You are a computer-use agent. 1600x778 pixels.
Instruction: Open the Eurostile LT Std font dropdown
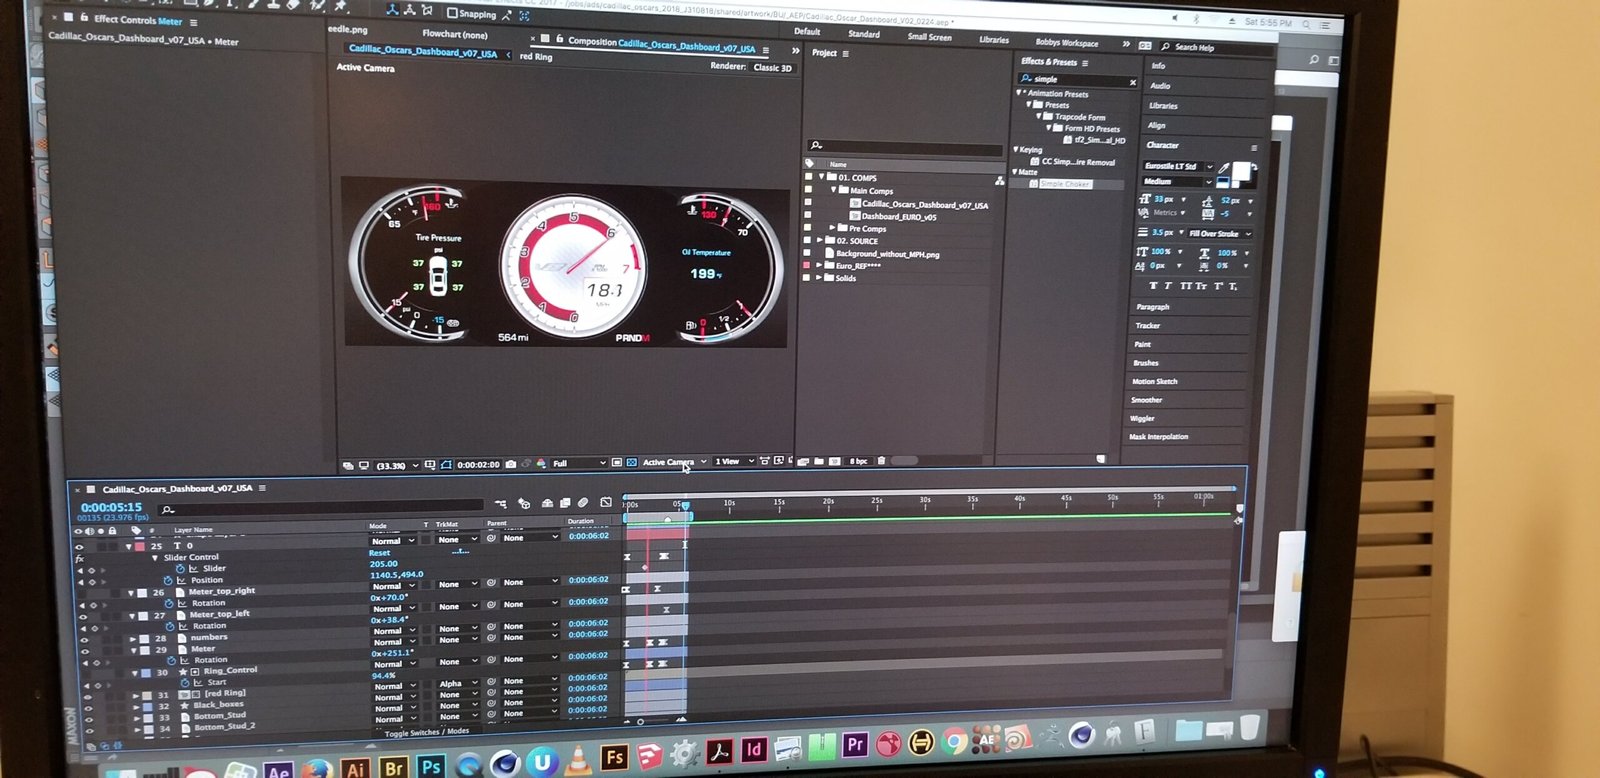point(1178,166)
